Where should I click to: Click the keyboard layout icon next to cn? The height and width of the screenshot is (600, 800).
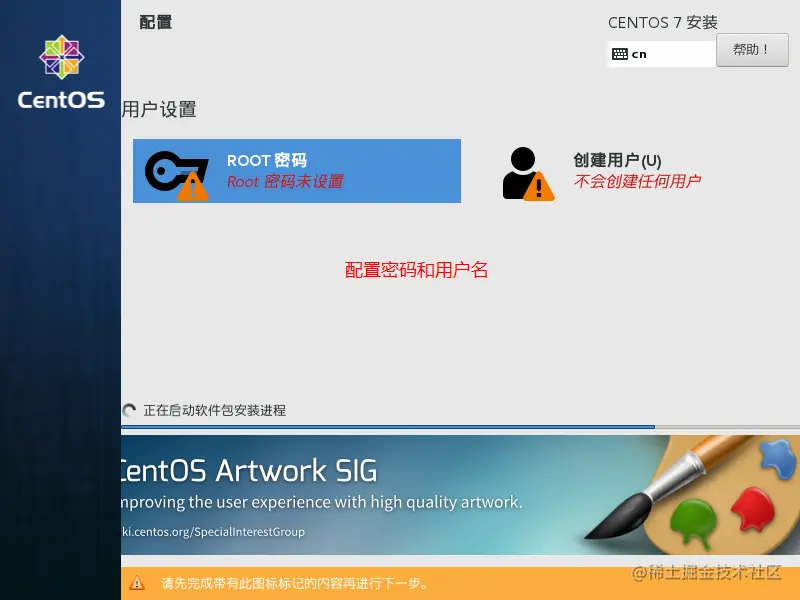coord(619,54)
